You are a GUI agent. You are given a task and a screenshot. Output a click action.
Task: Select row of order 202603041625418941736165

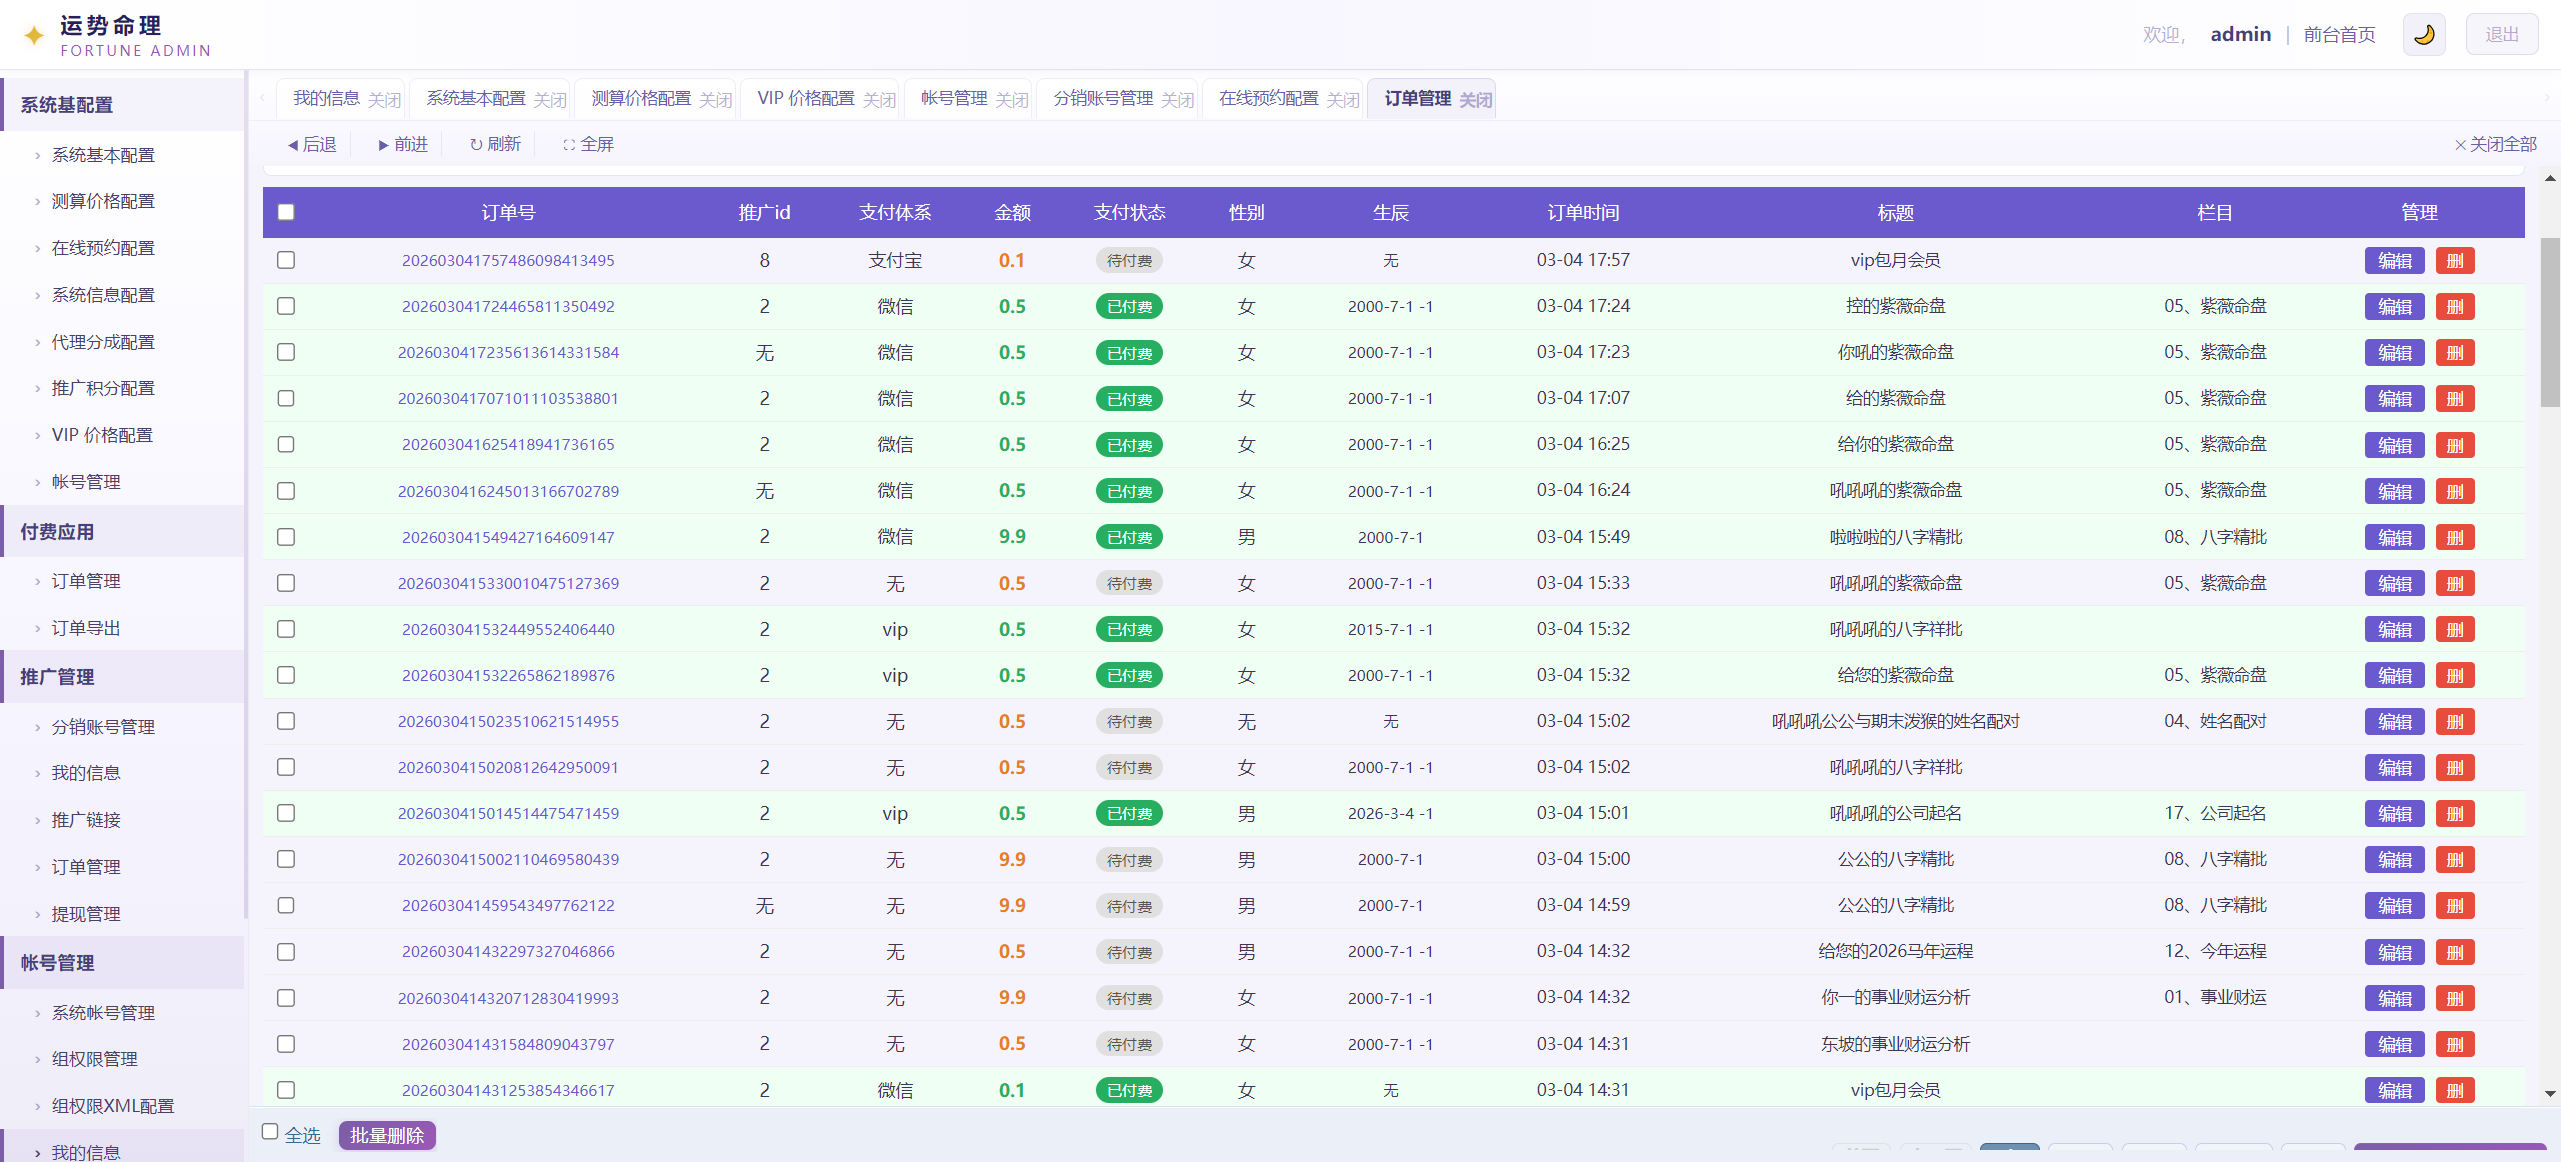tap(286, 444)
